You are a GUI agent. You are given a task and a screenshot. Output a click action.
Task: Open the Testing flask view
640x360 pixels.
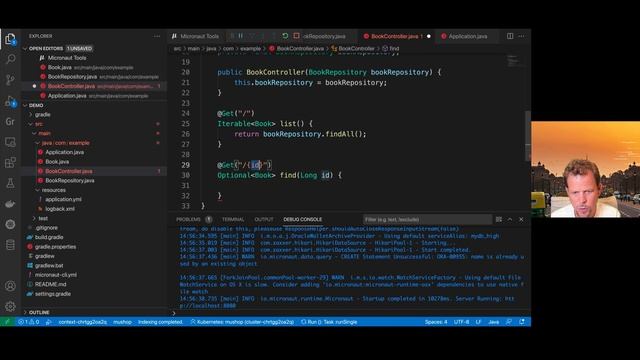click(x=10, y=183)
